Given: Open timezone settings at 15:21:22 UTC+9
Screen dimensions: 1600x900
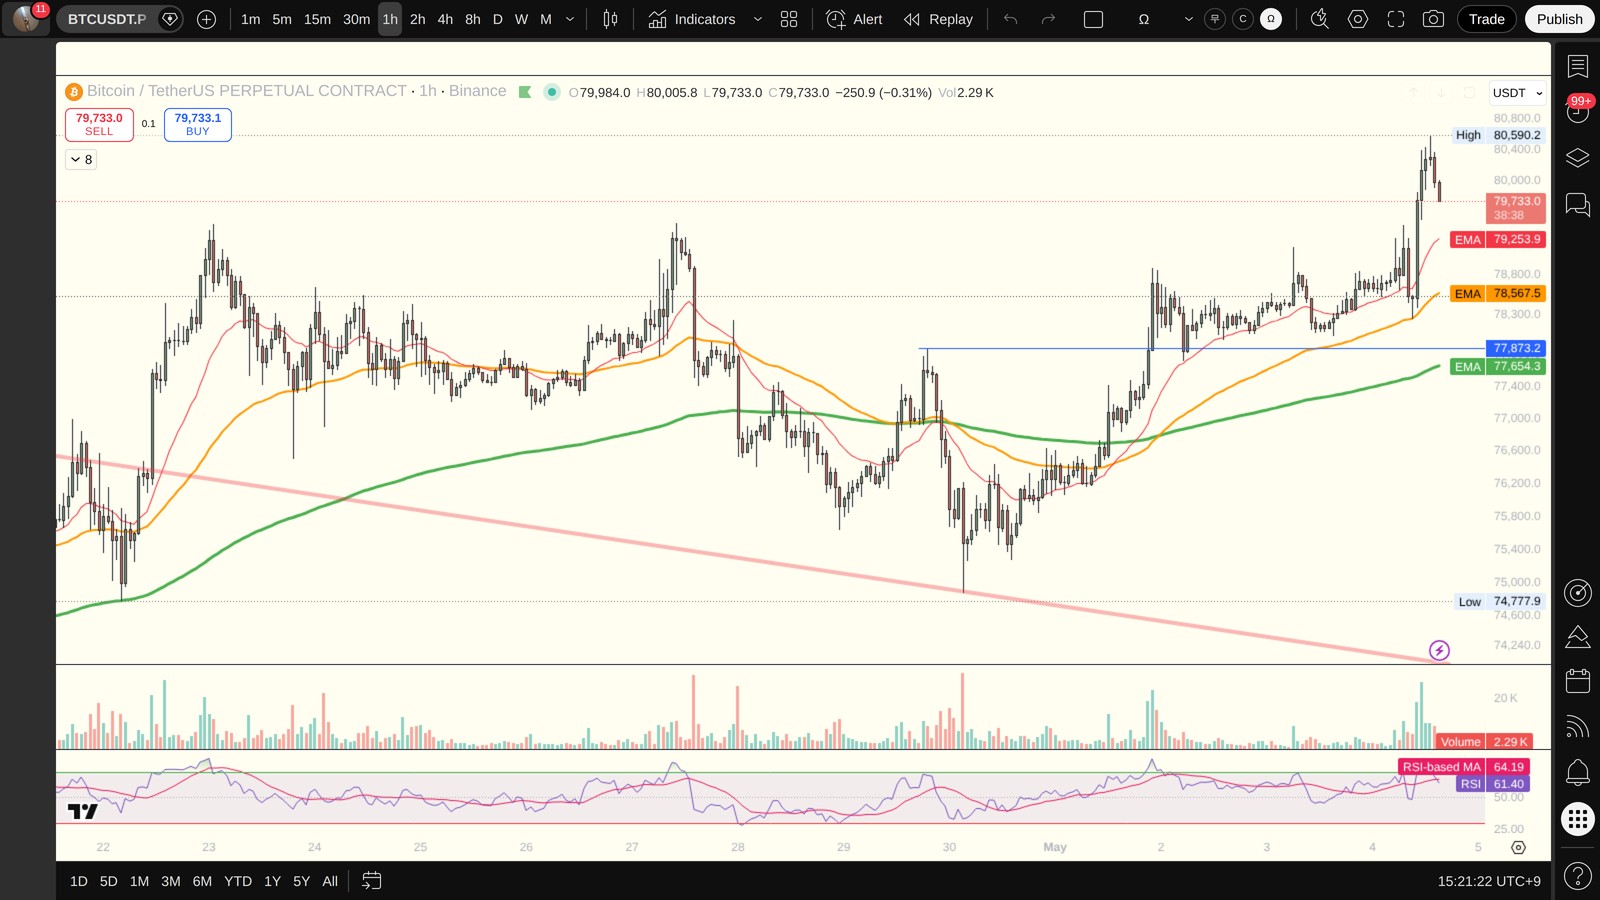Looking at the screenshot, I should tap(1489, 881).
